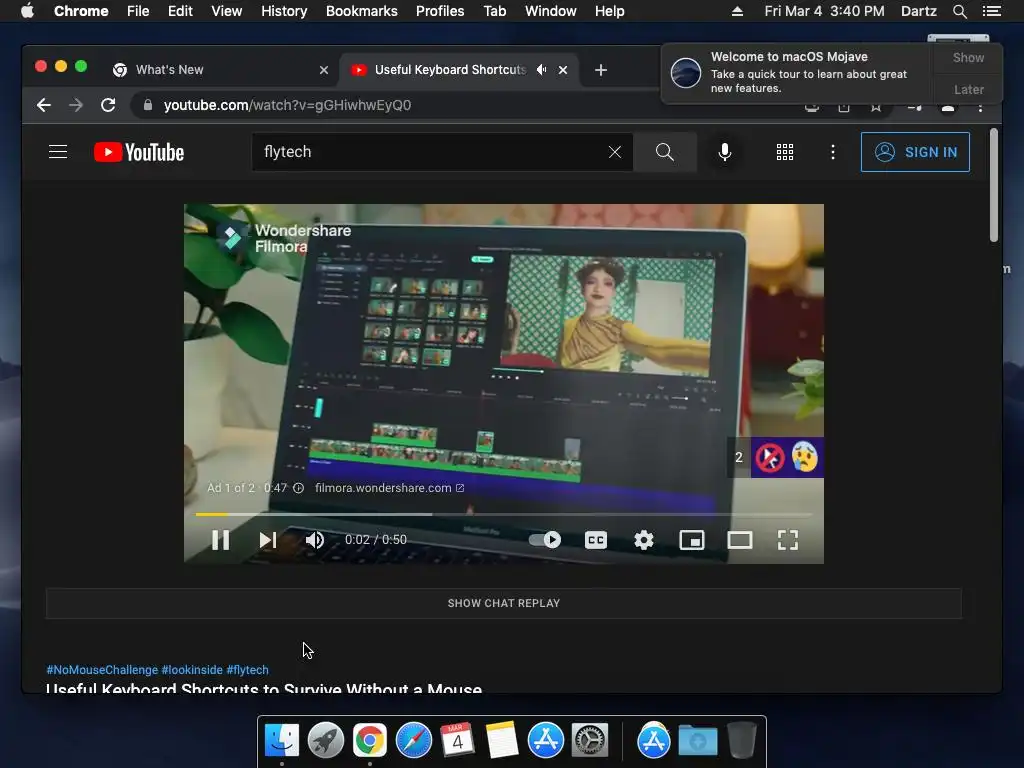The image size is (1024, 768).
Task: Click the Wondershare Filmora ad logo
Action: (284, 238)
